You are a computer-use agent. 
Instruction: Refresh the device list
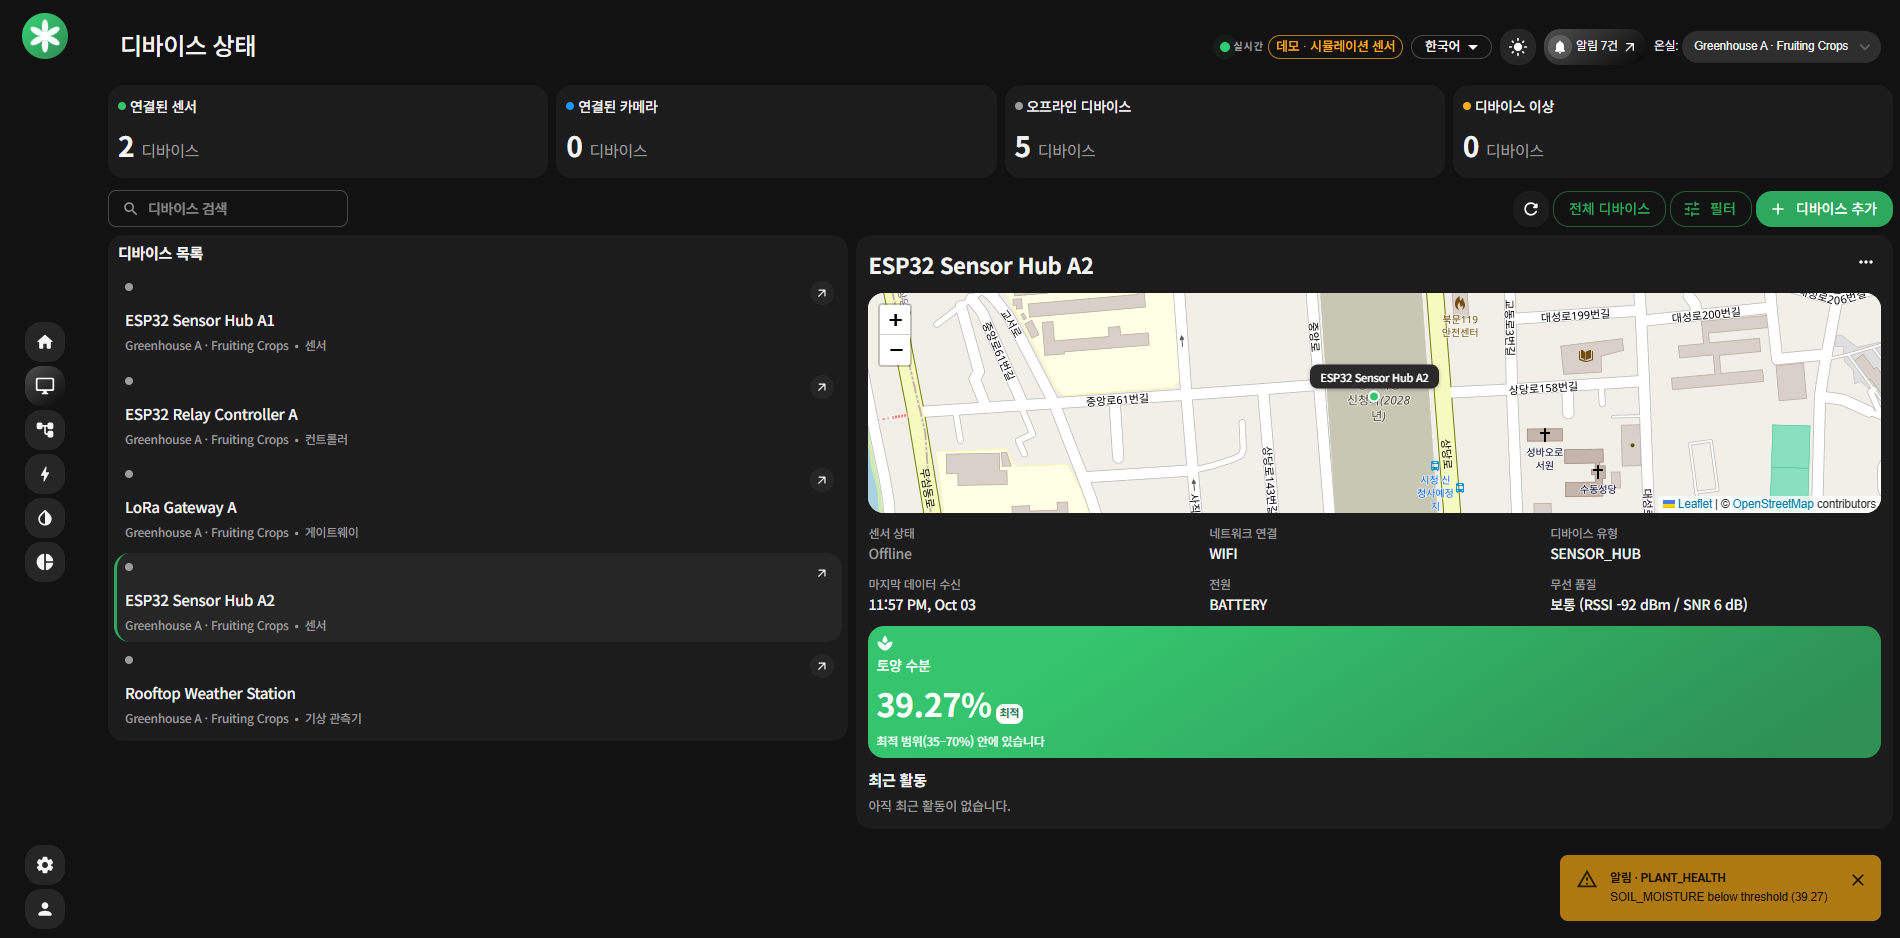pos(1531,209)
